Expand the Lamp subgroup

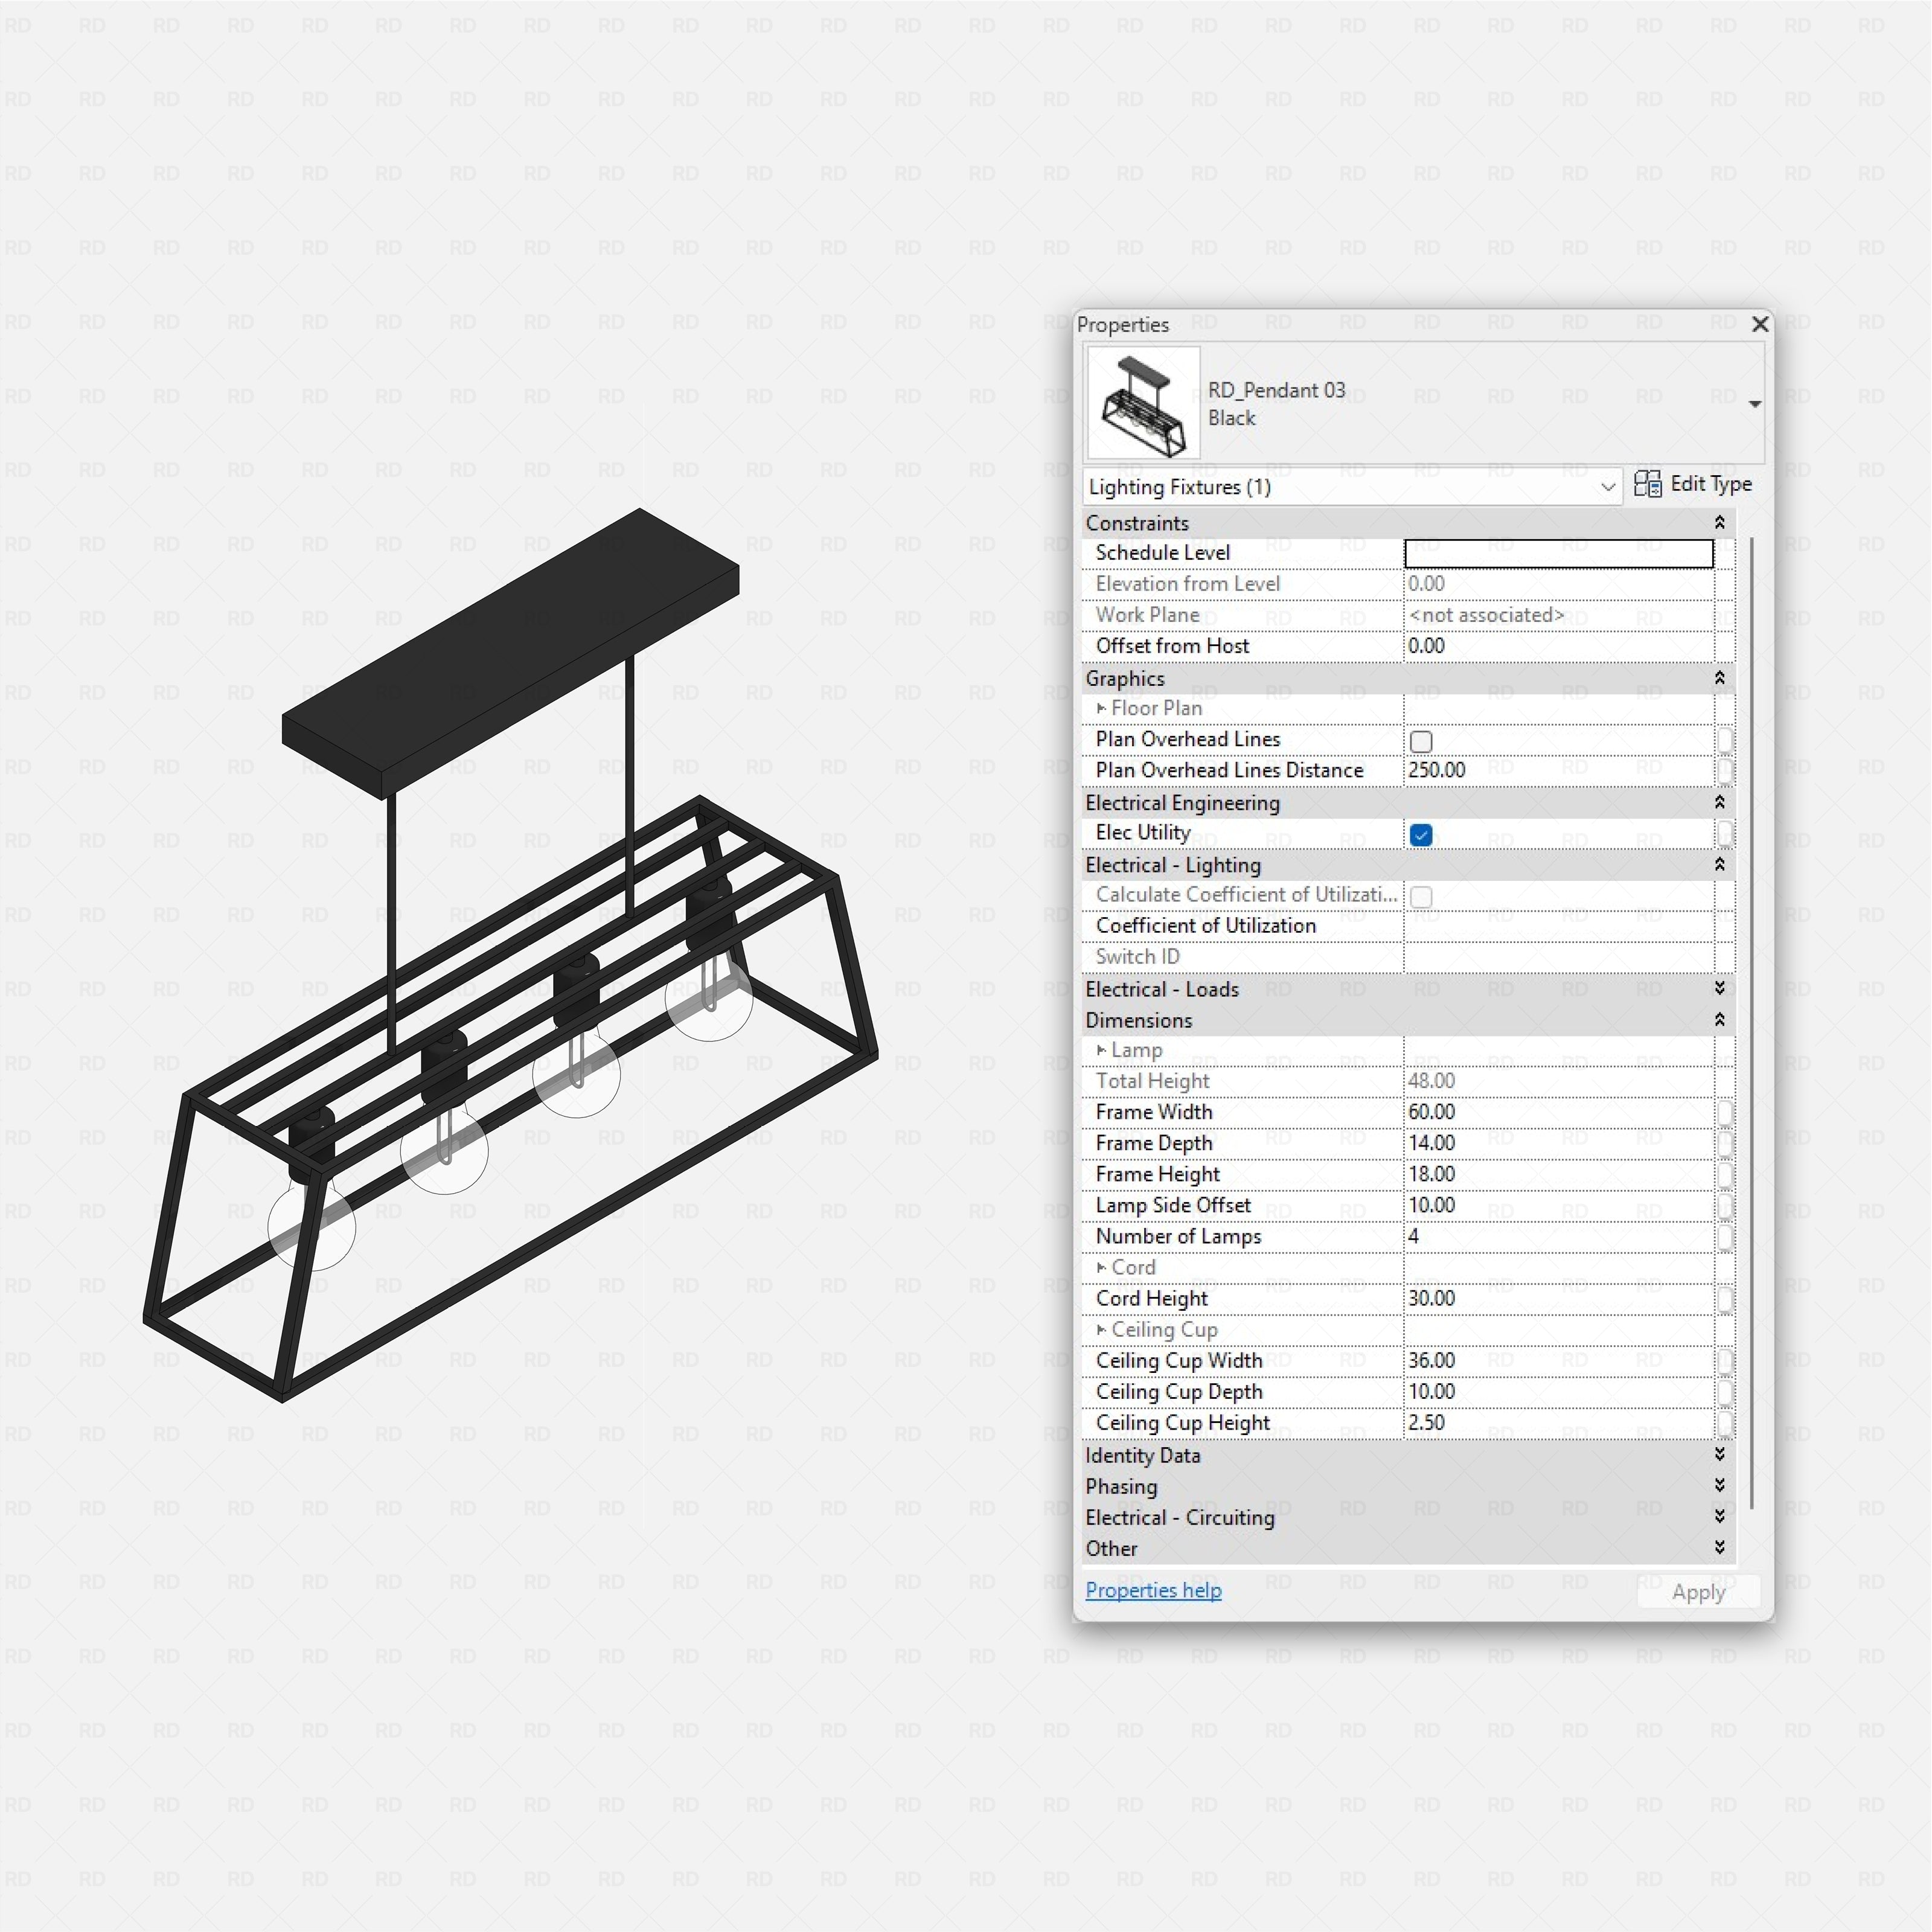coord(1101,1050)
